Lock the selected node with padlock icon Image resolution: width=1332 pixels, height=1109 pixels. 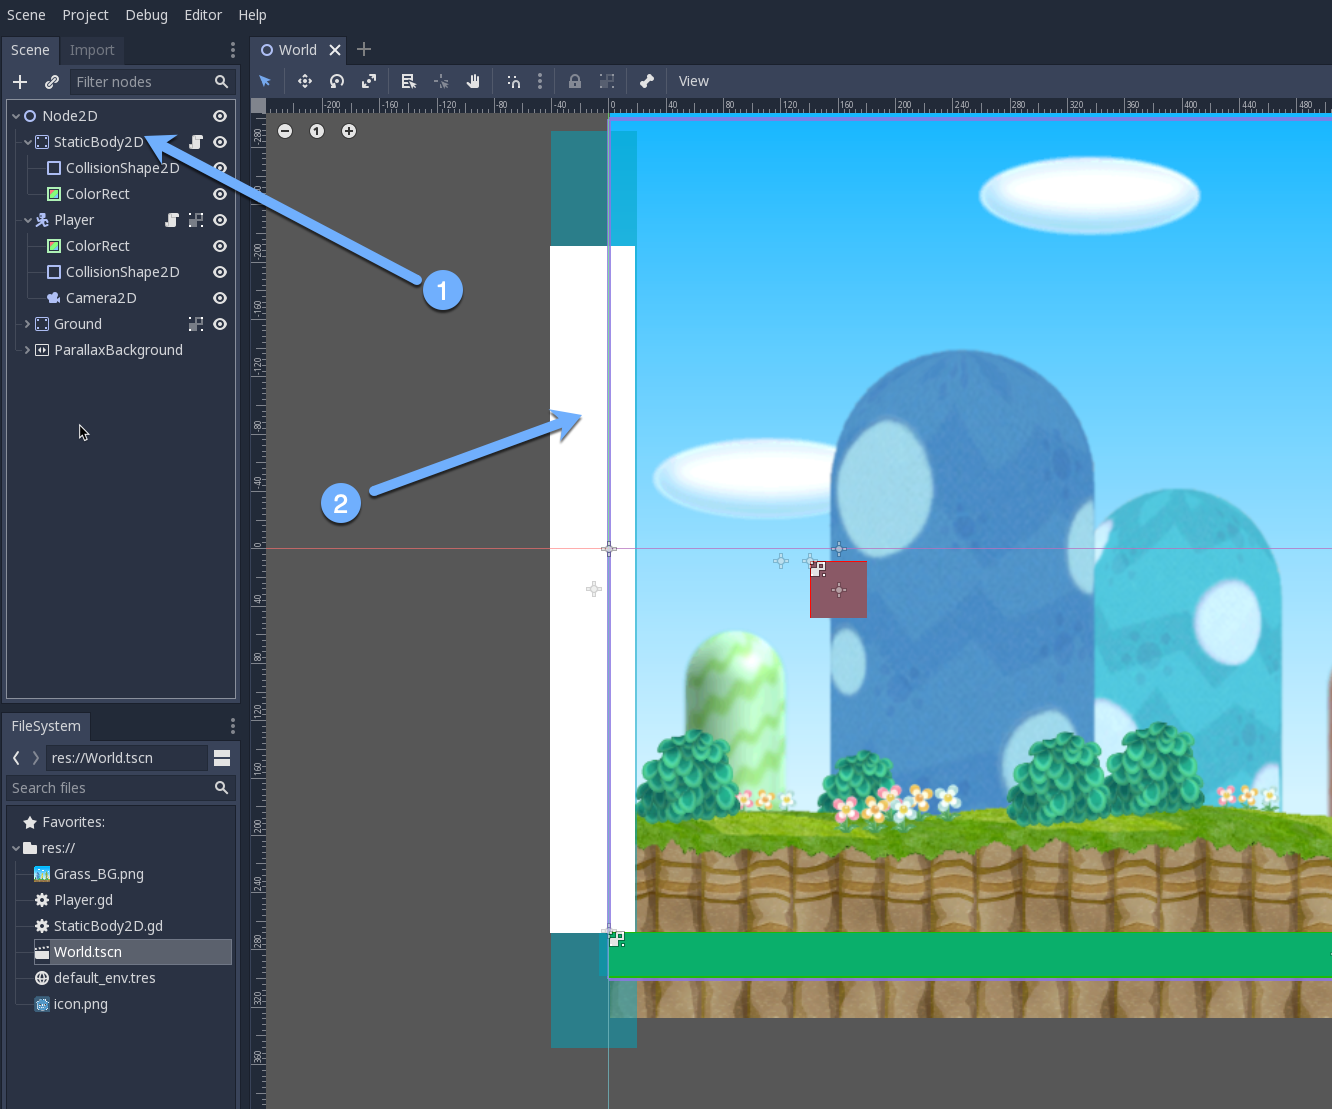click(x=575, y=81)
